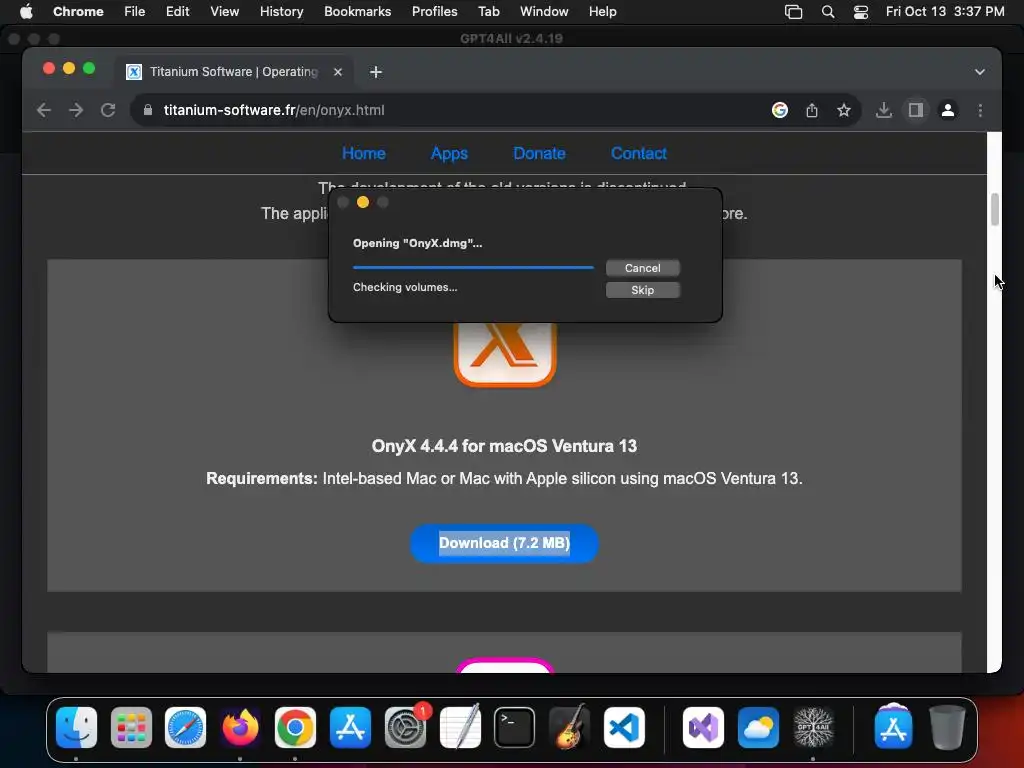The height and width of the screenshot is (768, 1024).
Task: Click the date and time in menu bar
Action: click(x=945, y=11)
